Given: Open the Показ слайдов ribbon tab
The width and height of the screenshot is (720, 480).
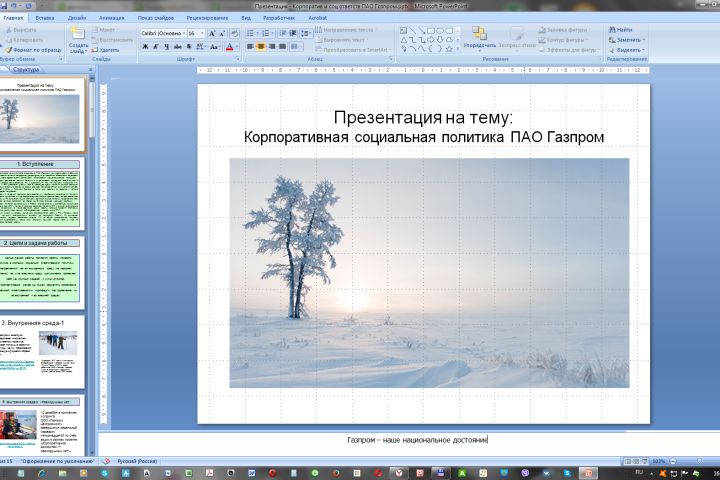Looking at the screenshot, I should pyautogui.click(x=156, y=18).
